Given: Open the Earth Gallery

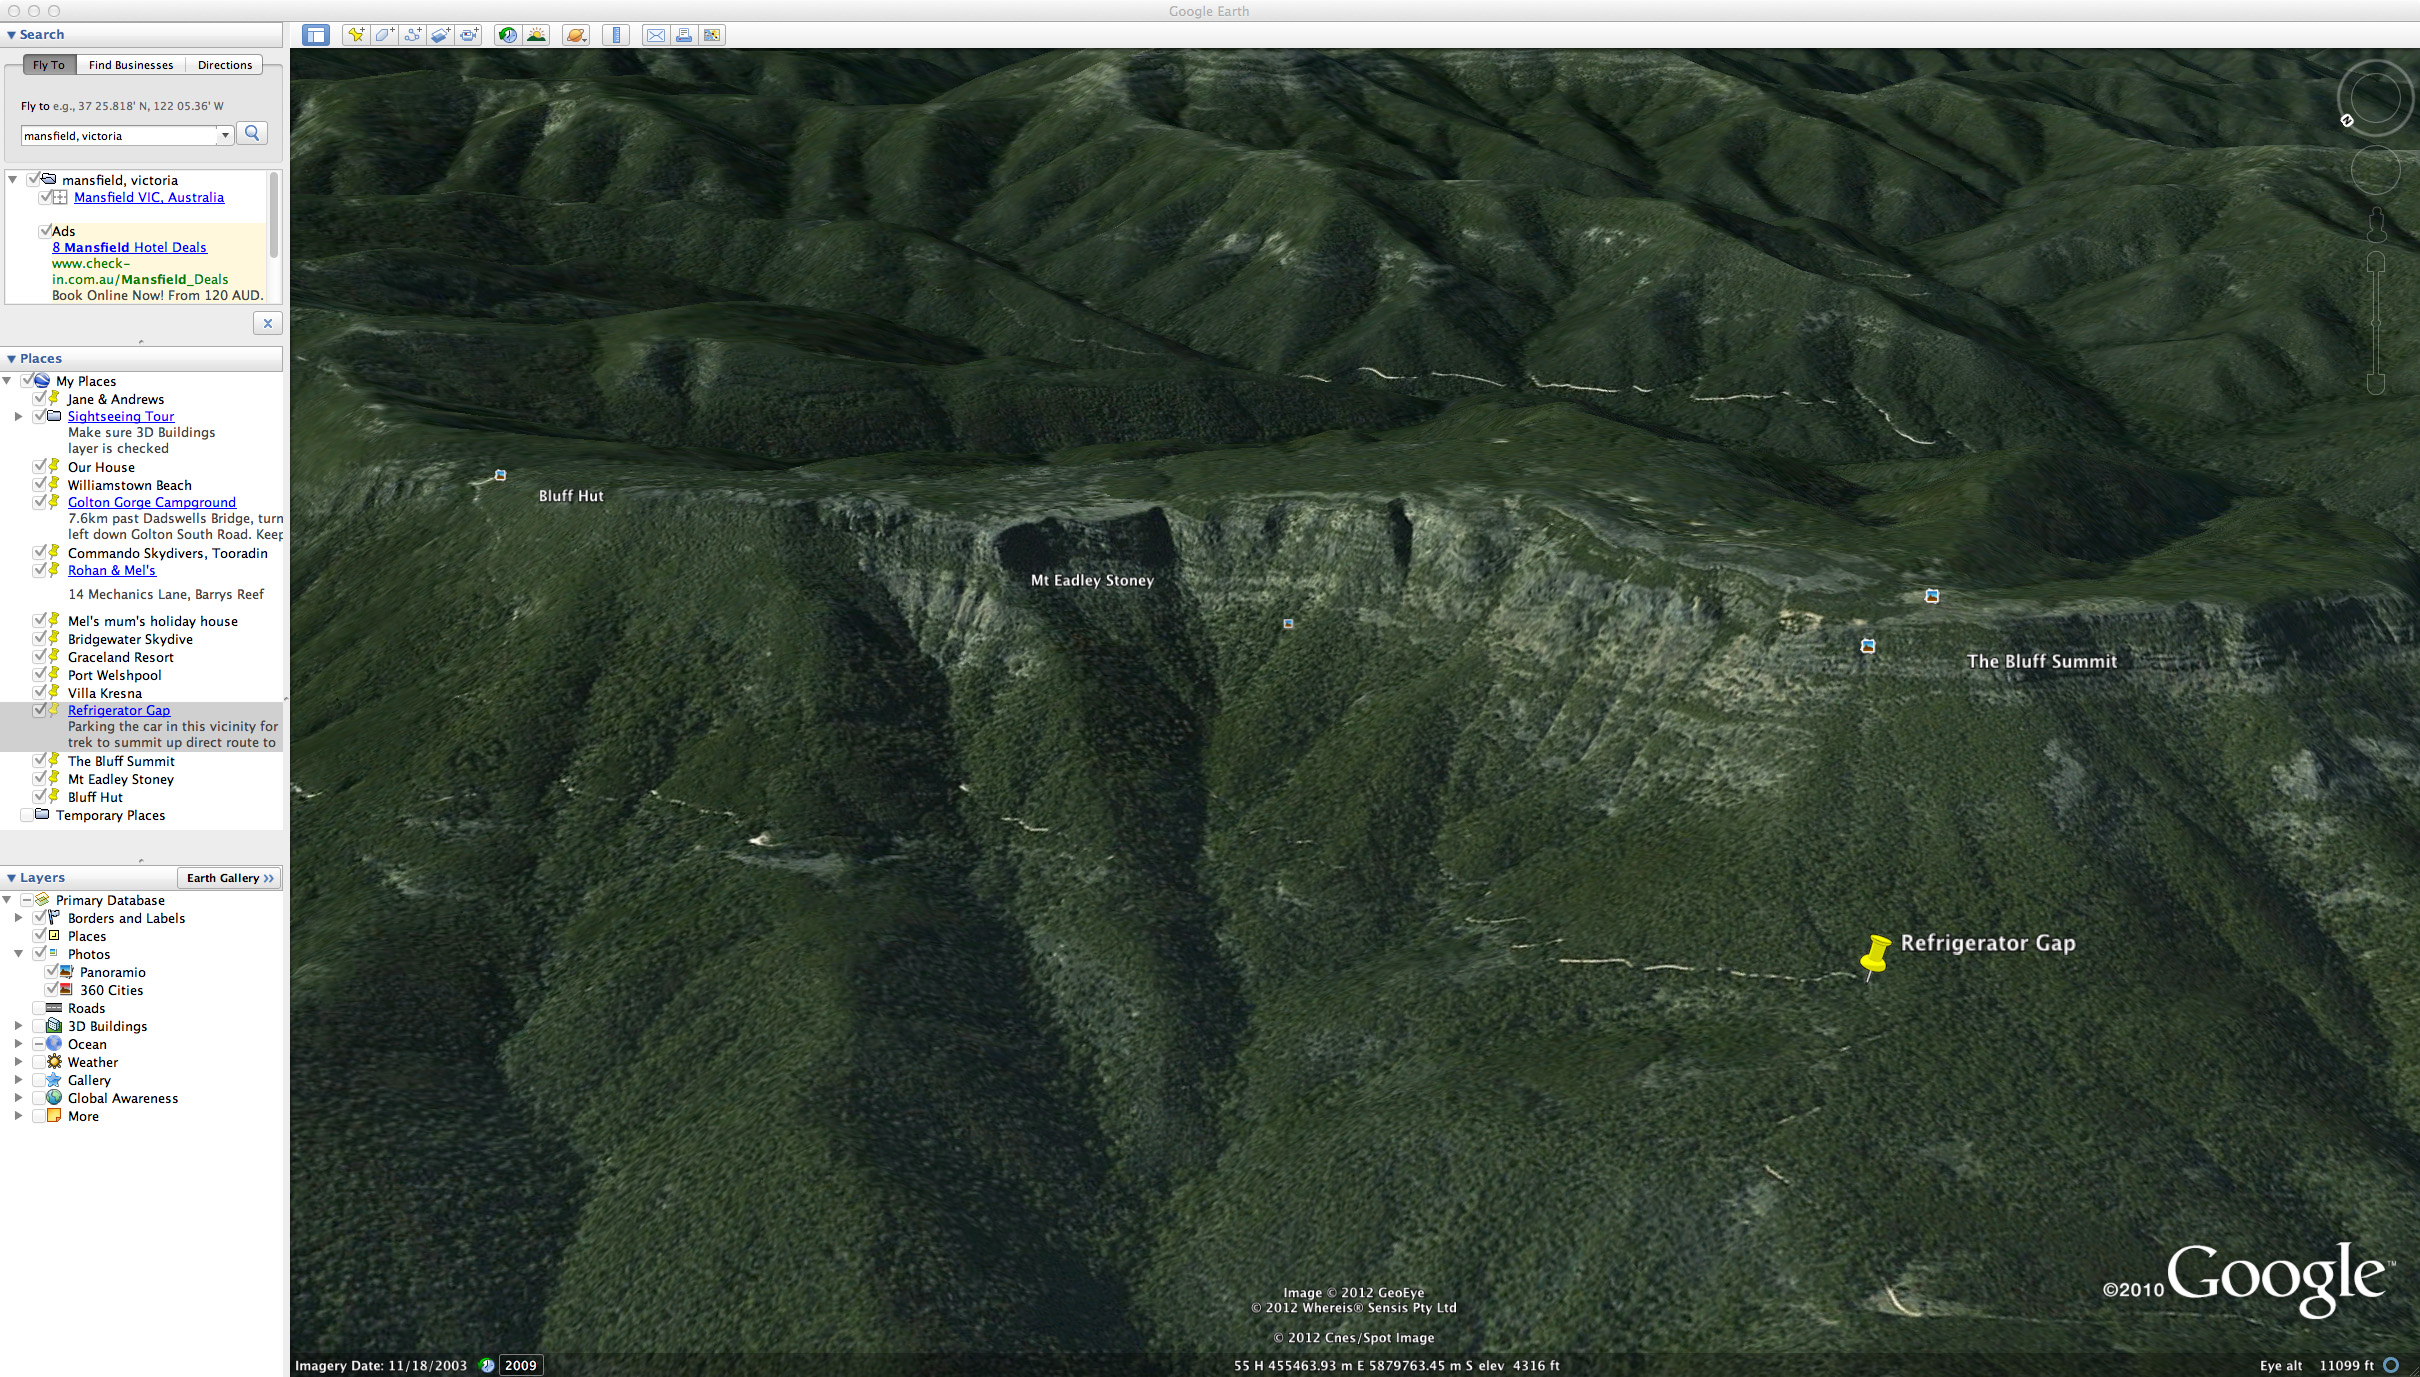Looking at the screenshot, I should pyautogui.click(x=230, y=878).
